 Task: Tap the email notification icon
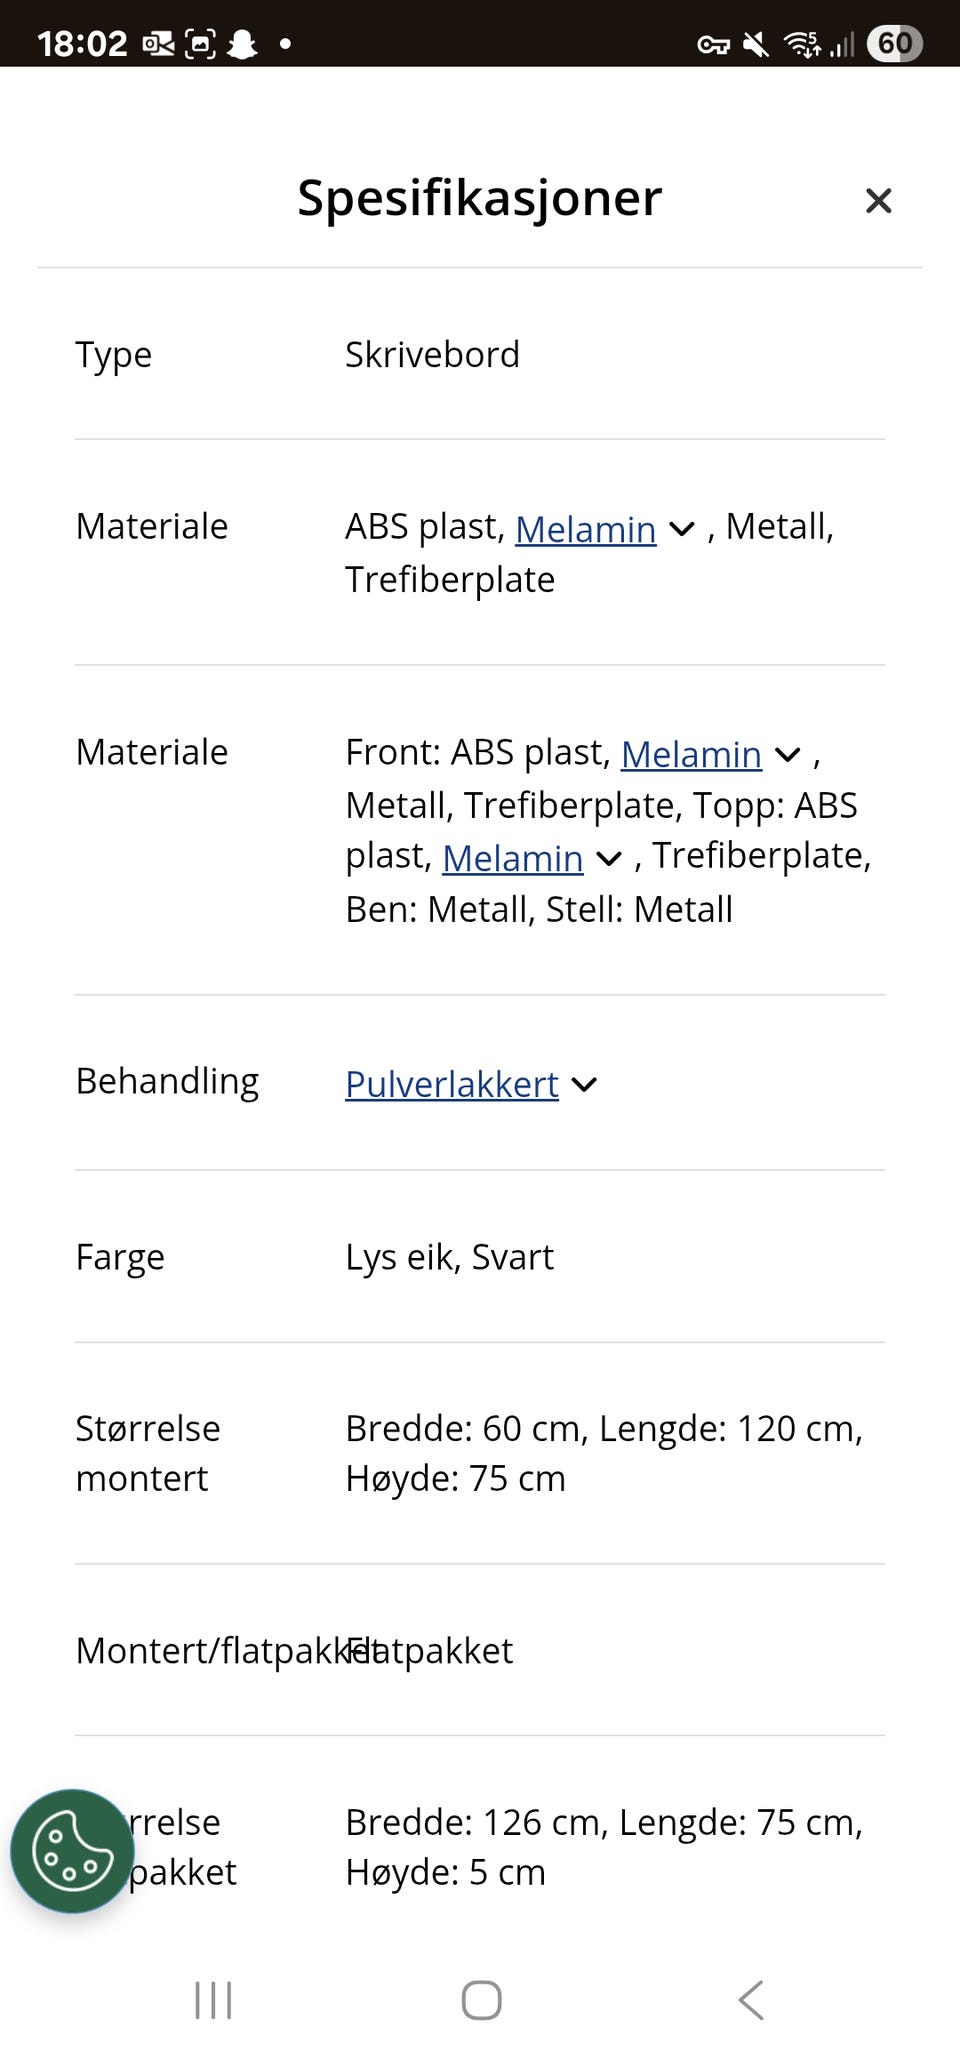158,42
